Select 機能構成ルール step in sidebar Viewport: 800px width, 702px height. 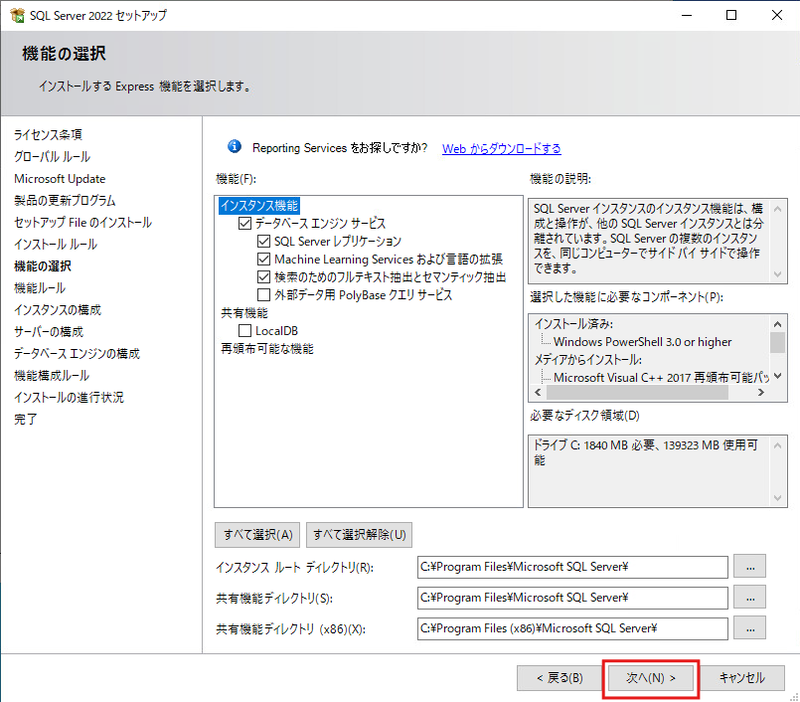click(52, 376)
